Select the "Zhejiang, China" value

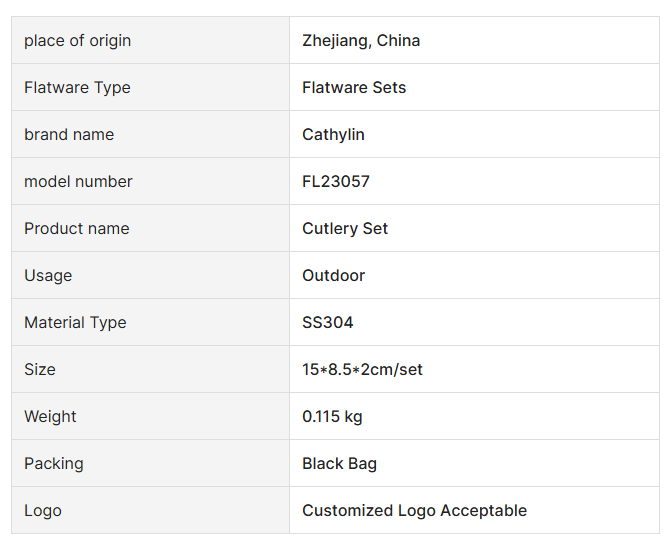[361, 41]
